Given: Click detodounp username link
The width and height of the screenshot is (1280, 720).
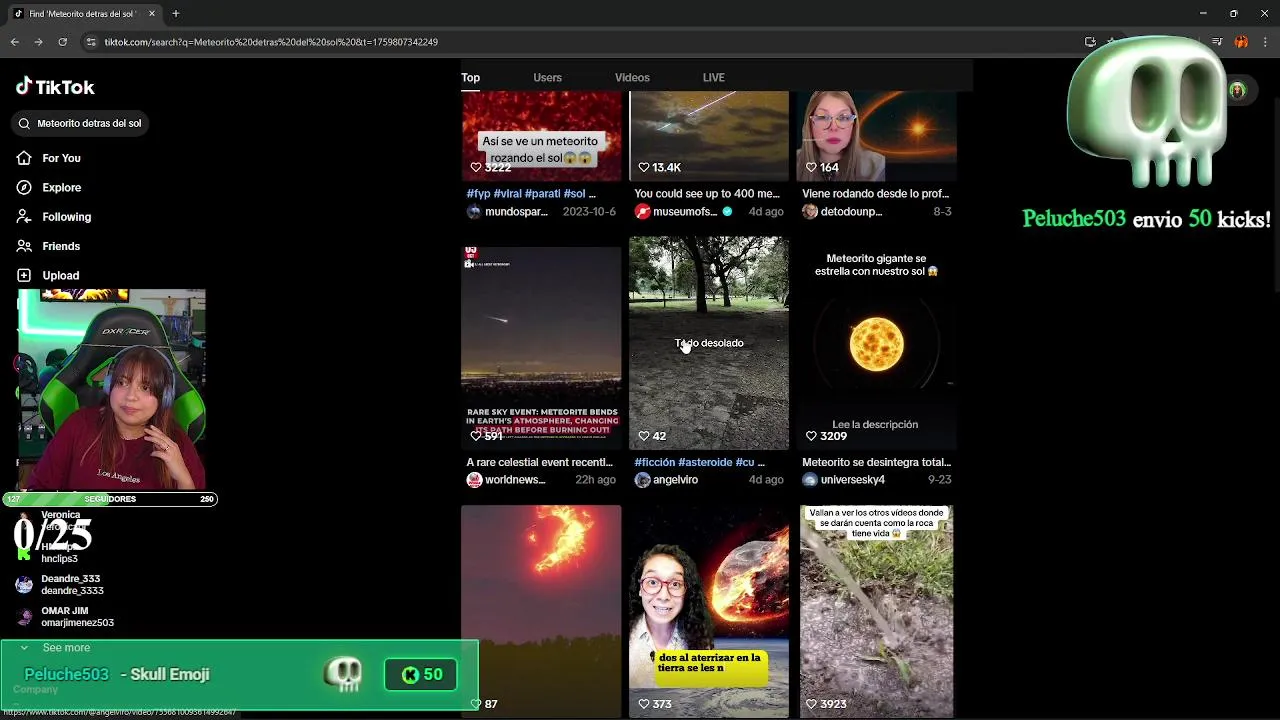Looking at the screenshot, I should (x=851, y=212).
